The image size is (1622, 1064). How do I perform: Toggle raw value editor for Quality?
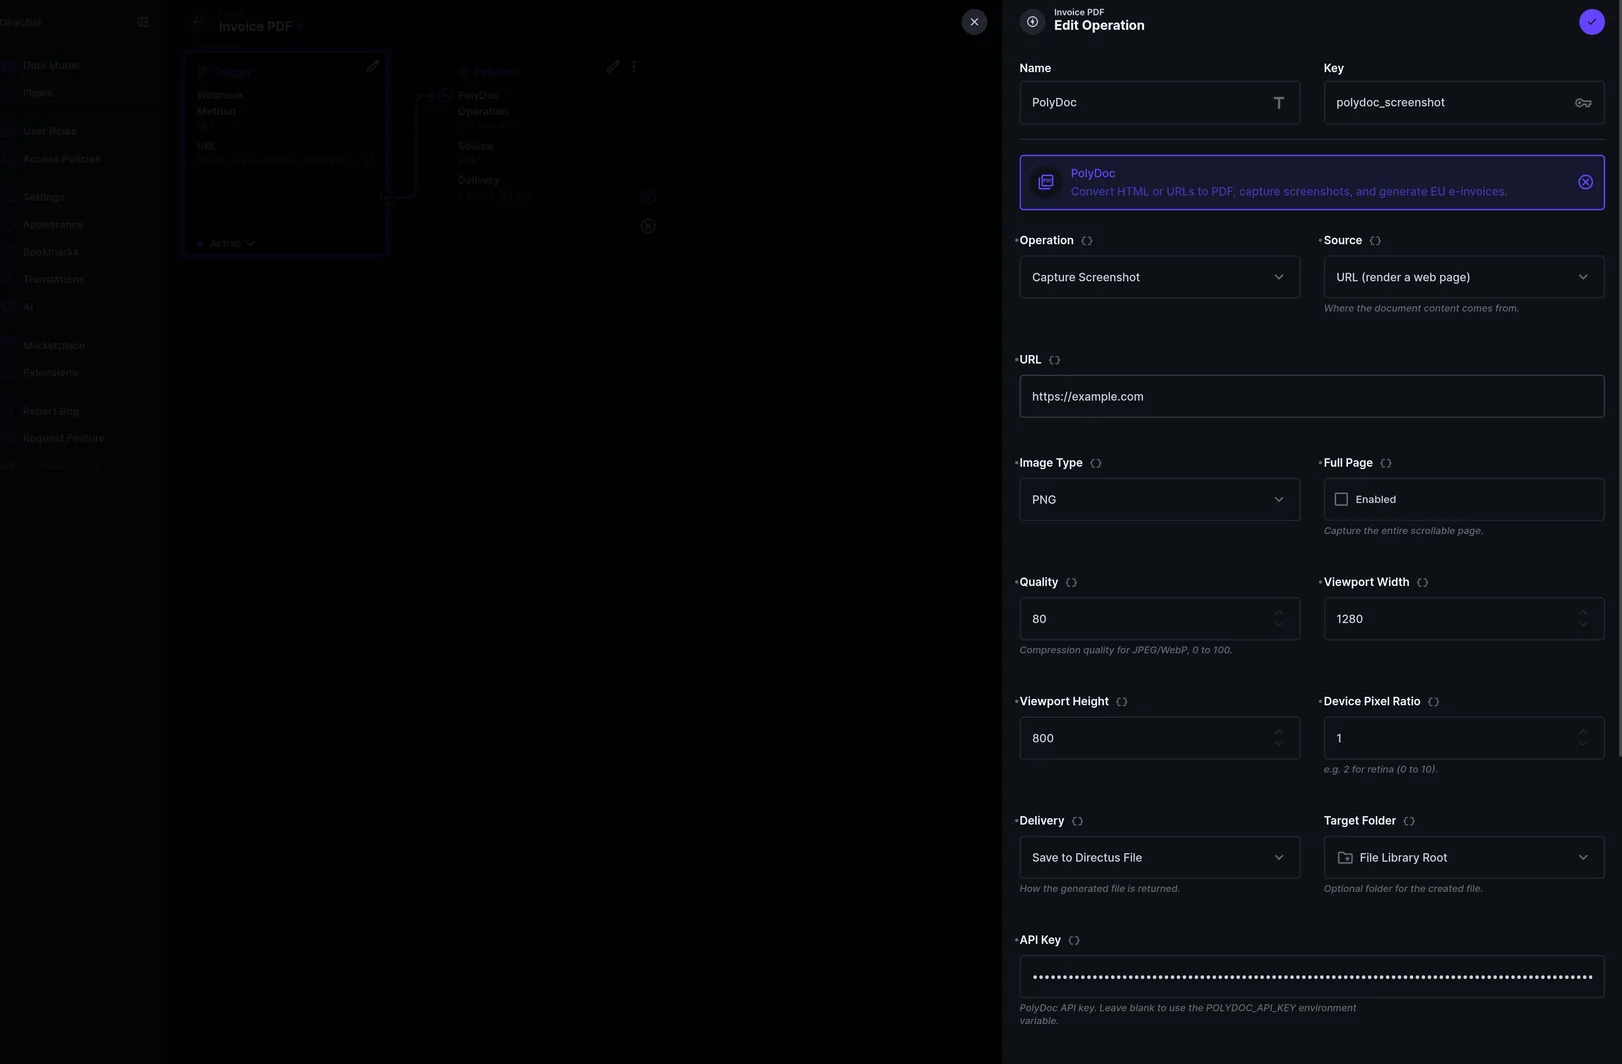click(x=1071, y=582)
